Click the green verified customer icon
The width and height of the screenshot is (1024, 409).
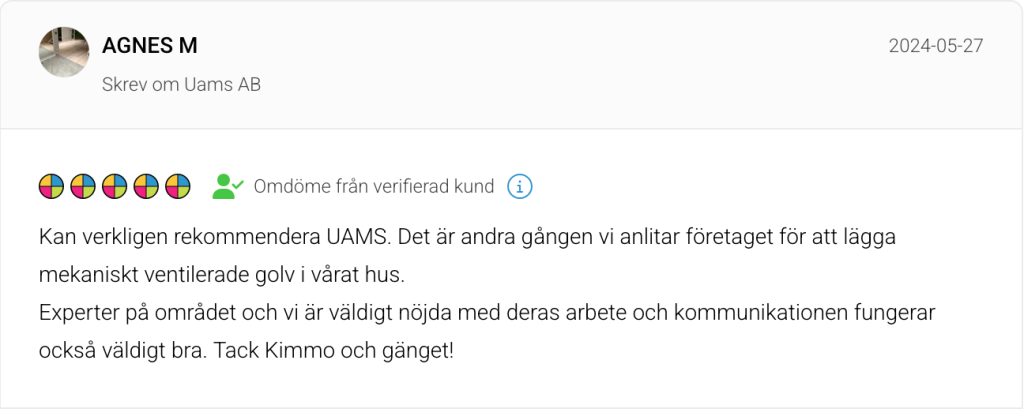227,186
